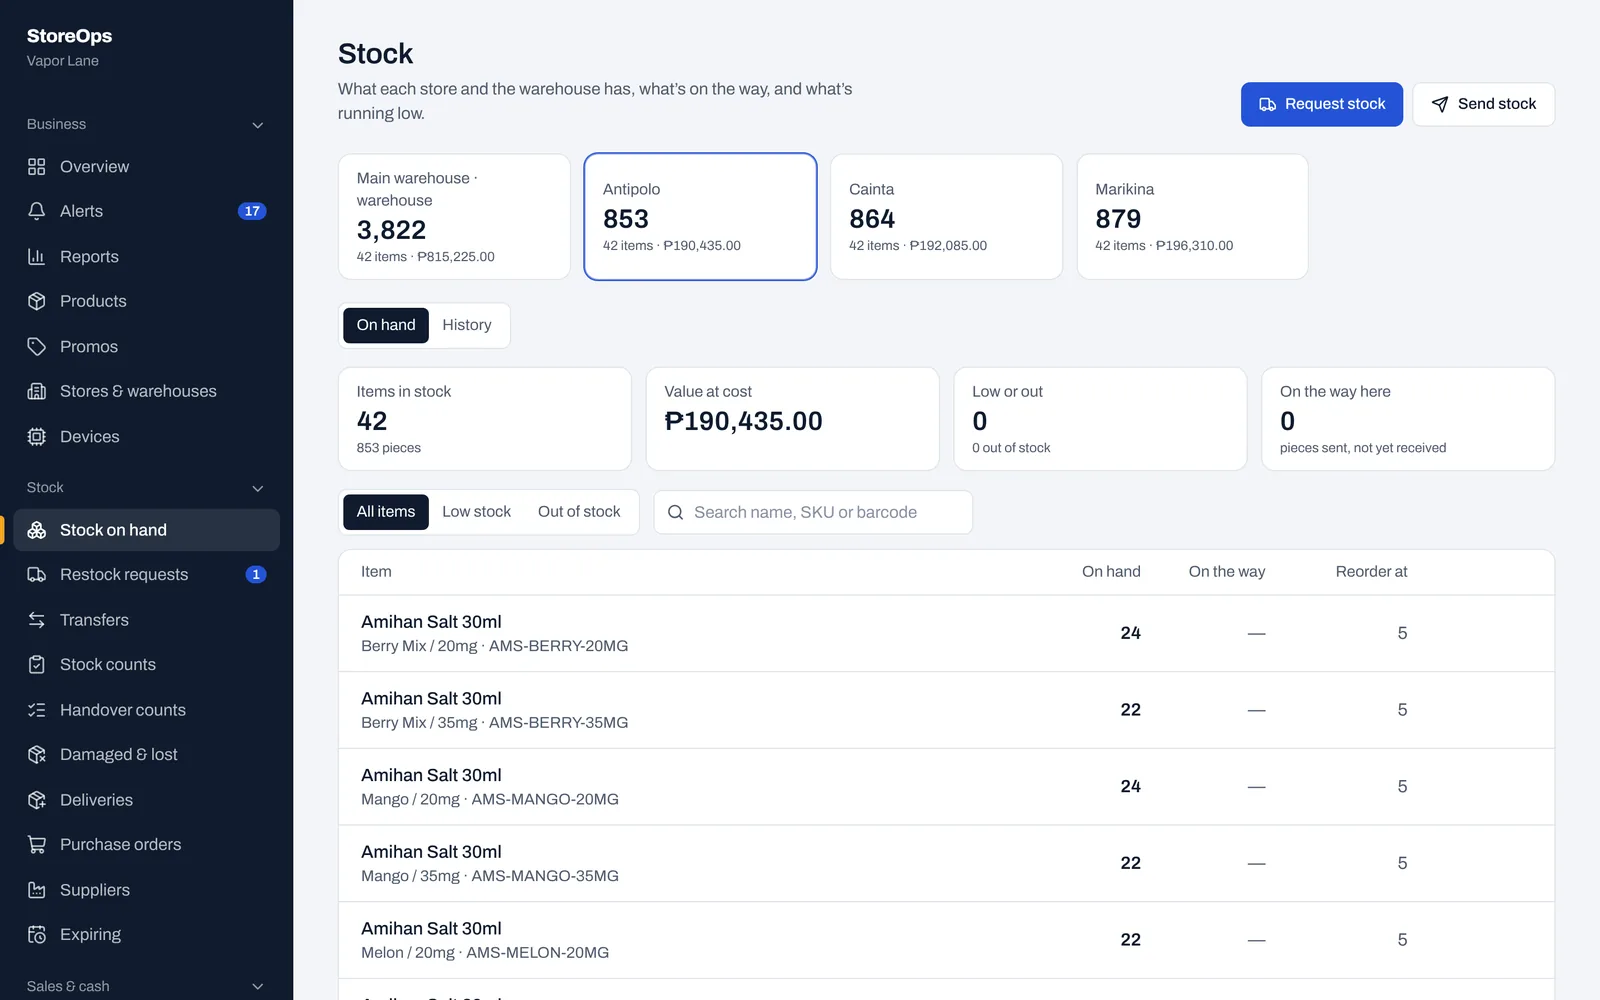Select the Promos tag icon

(x=37, y=347)
